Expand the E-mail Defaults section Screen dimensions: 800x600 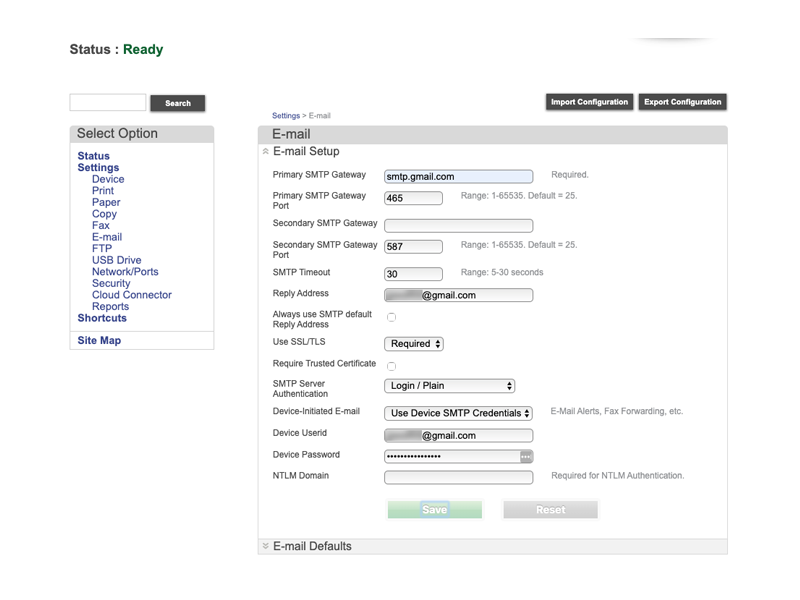(265, 546)
